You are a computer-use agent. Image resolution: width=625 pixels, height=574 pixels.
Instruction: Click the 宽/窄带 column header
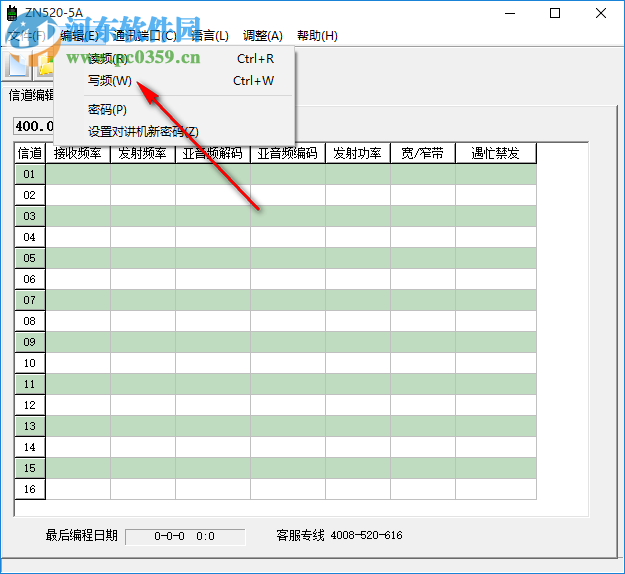pyautogui.click(x=423, y=153)
